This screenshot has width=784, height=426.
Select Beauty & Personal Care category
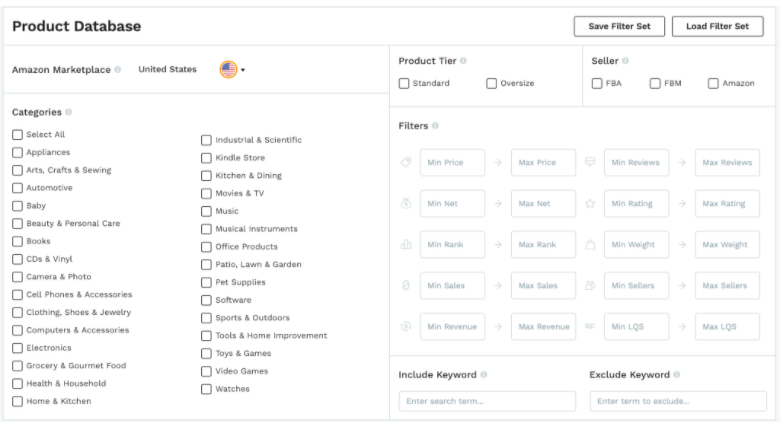[x=18, y=224]
